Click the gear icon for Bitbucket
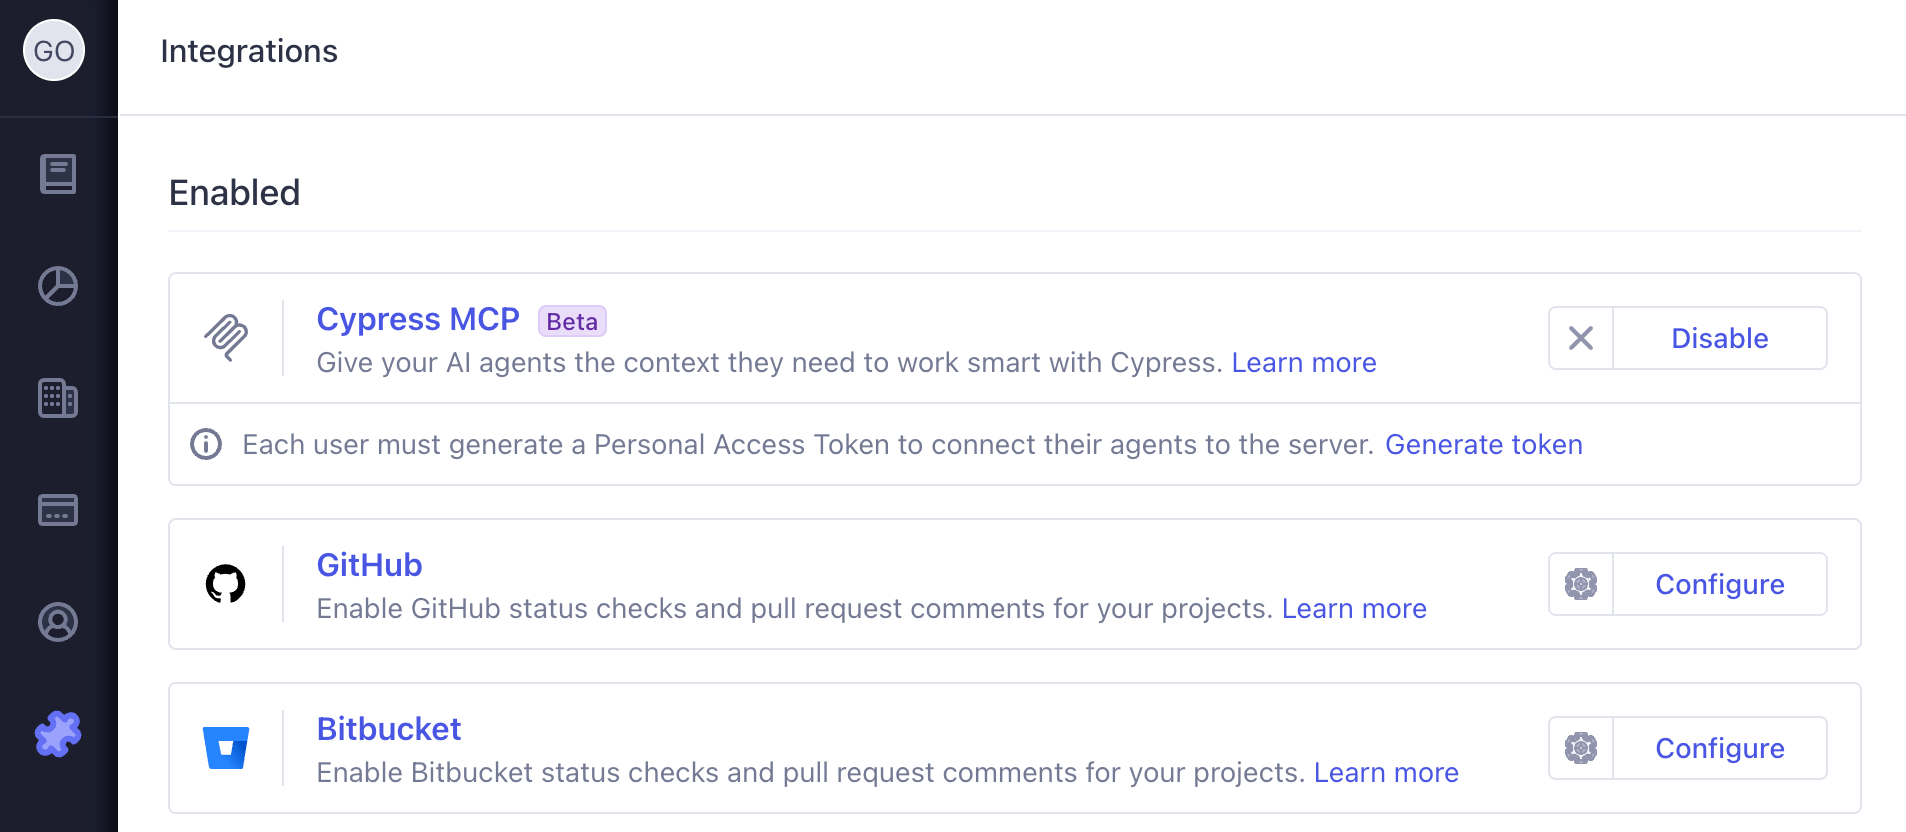Viewport: 1906px width, 832px height. (x=1581, y=748)
